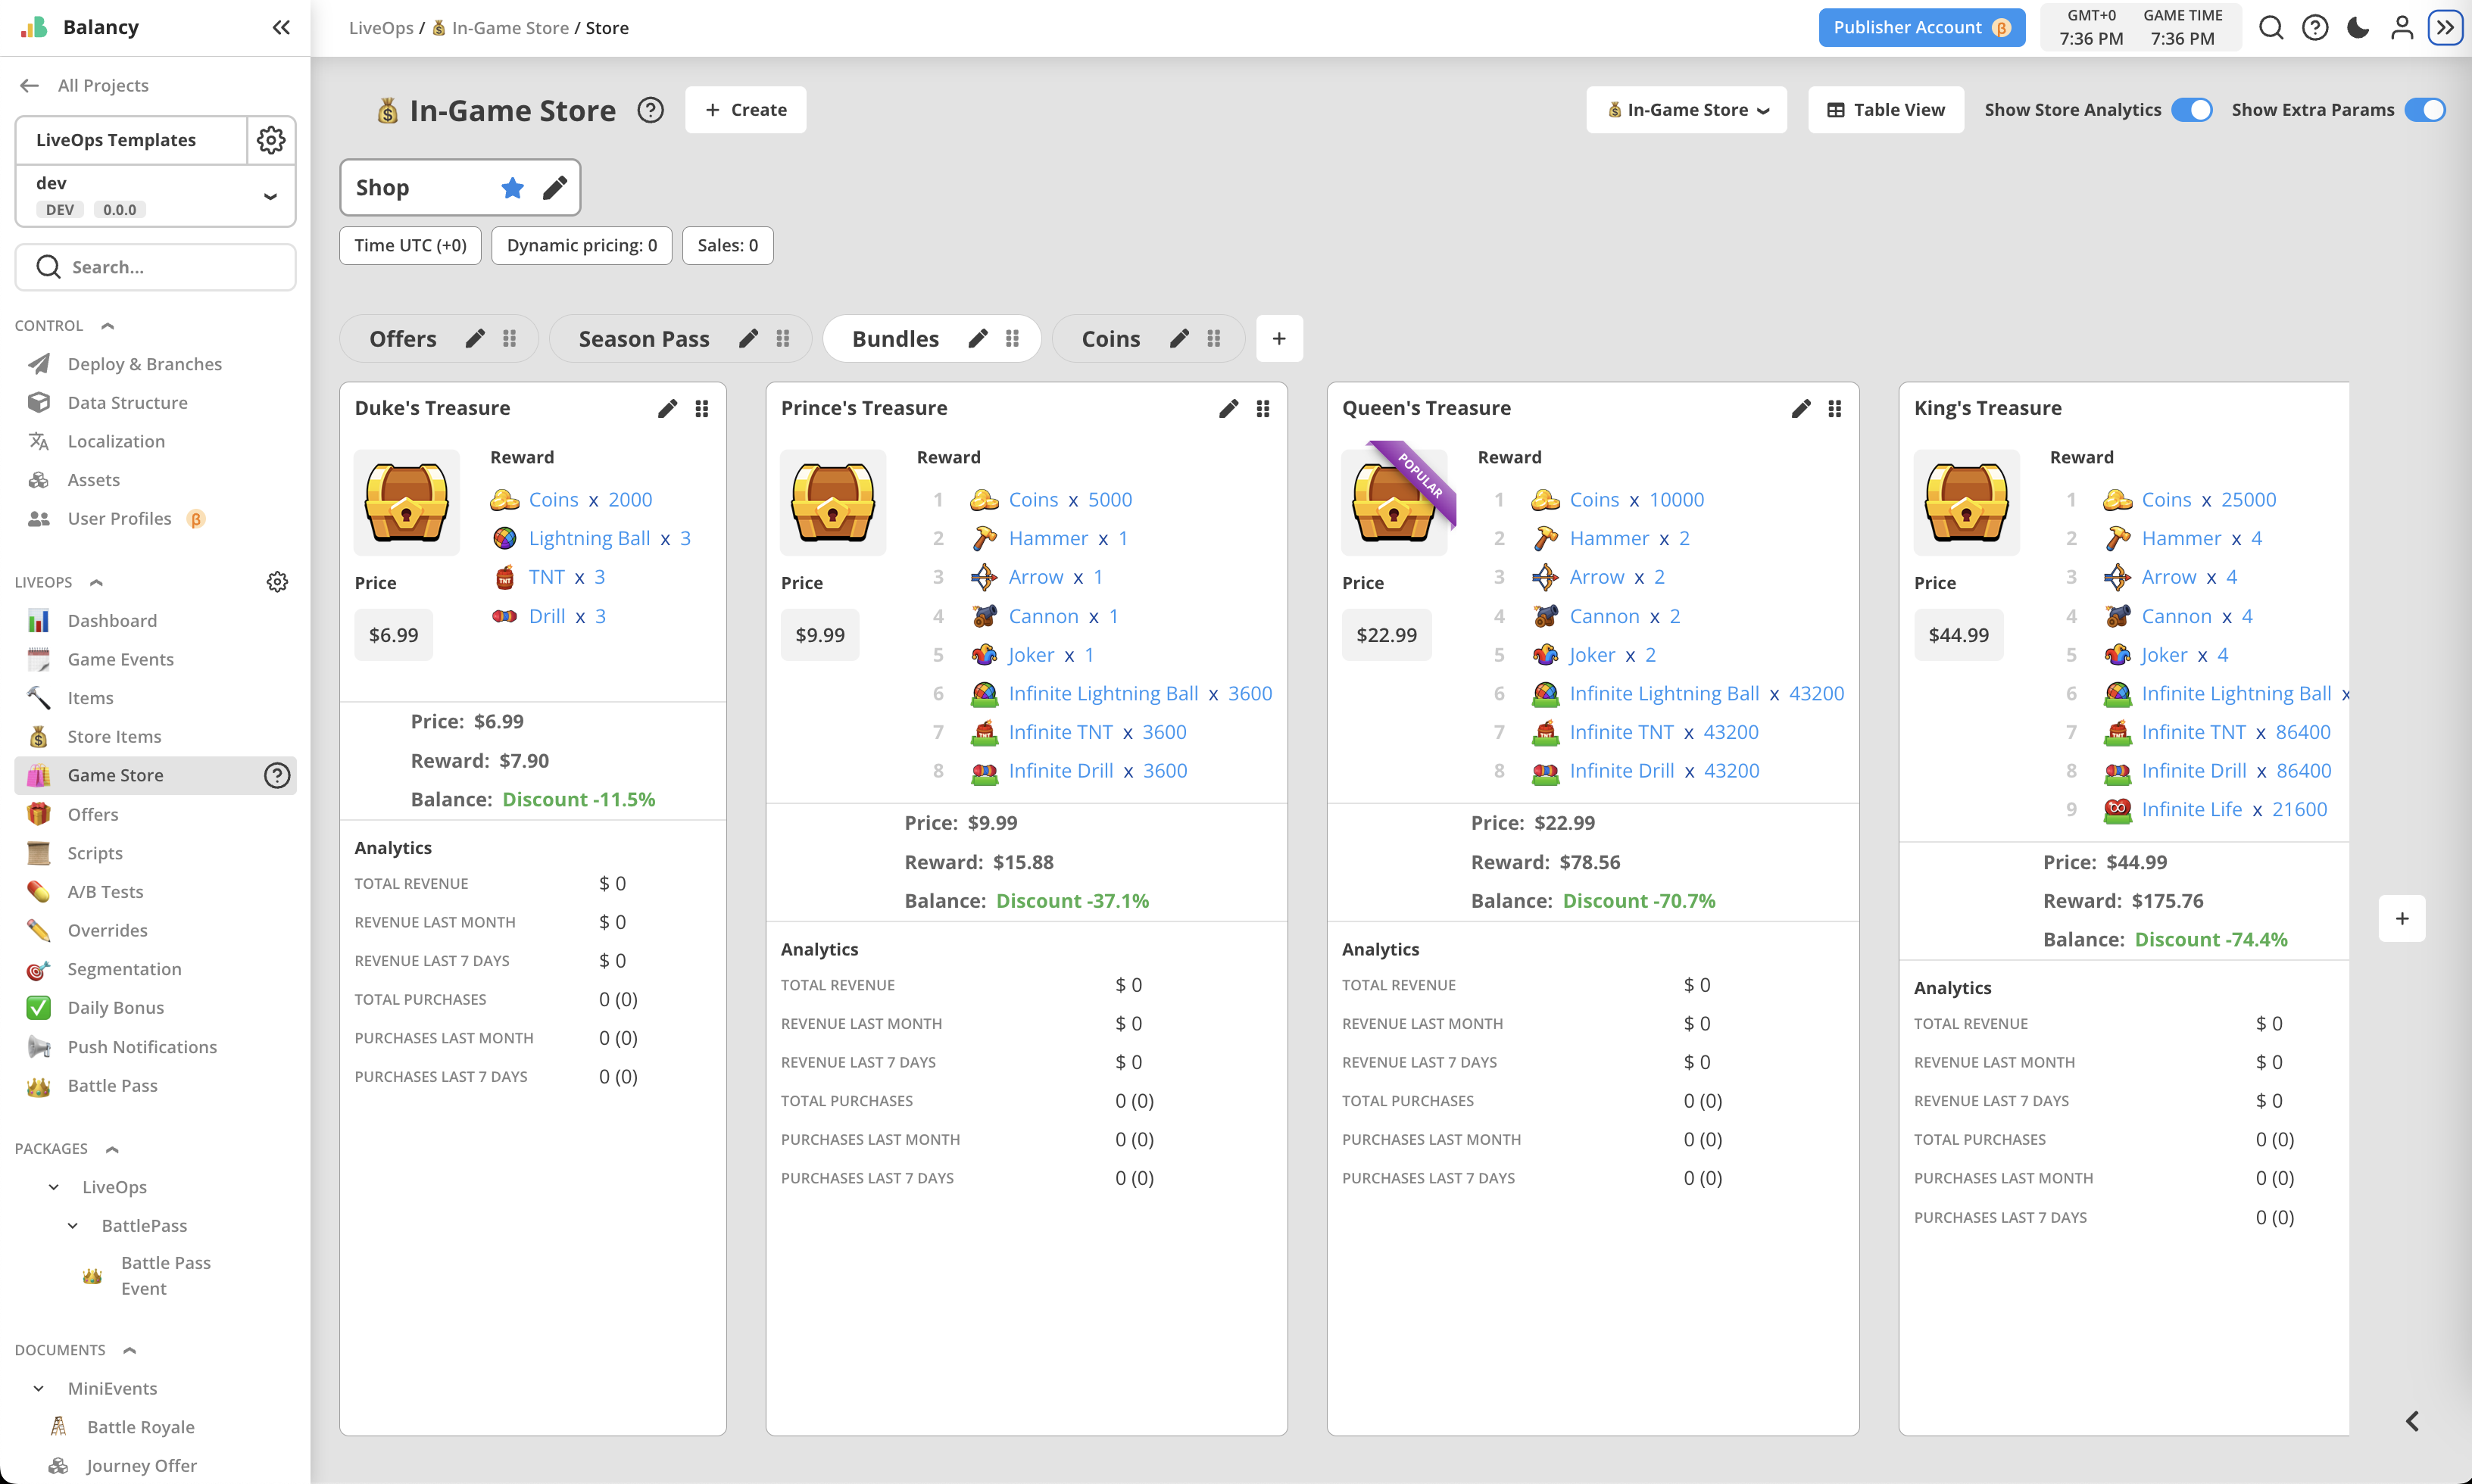The image size is (2472, 1484).
Task: Click the Create button
Action: coord(745,109)
